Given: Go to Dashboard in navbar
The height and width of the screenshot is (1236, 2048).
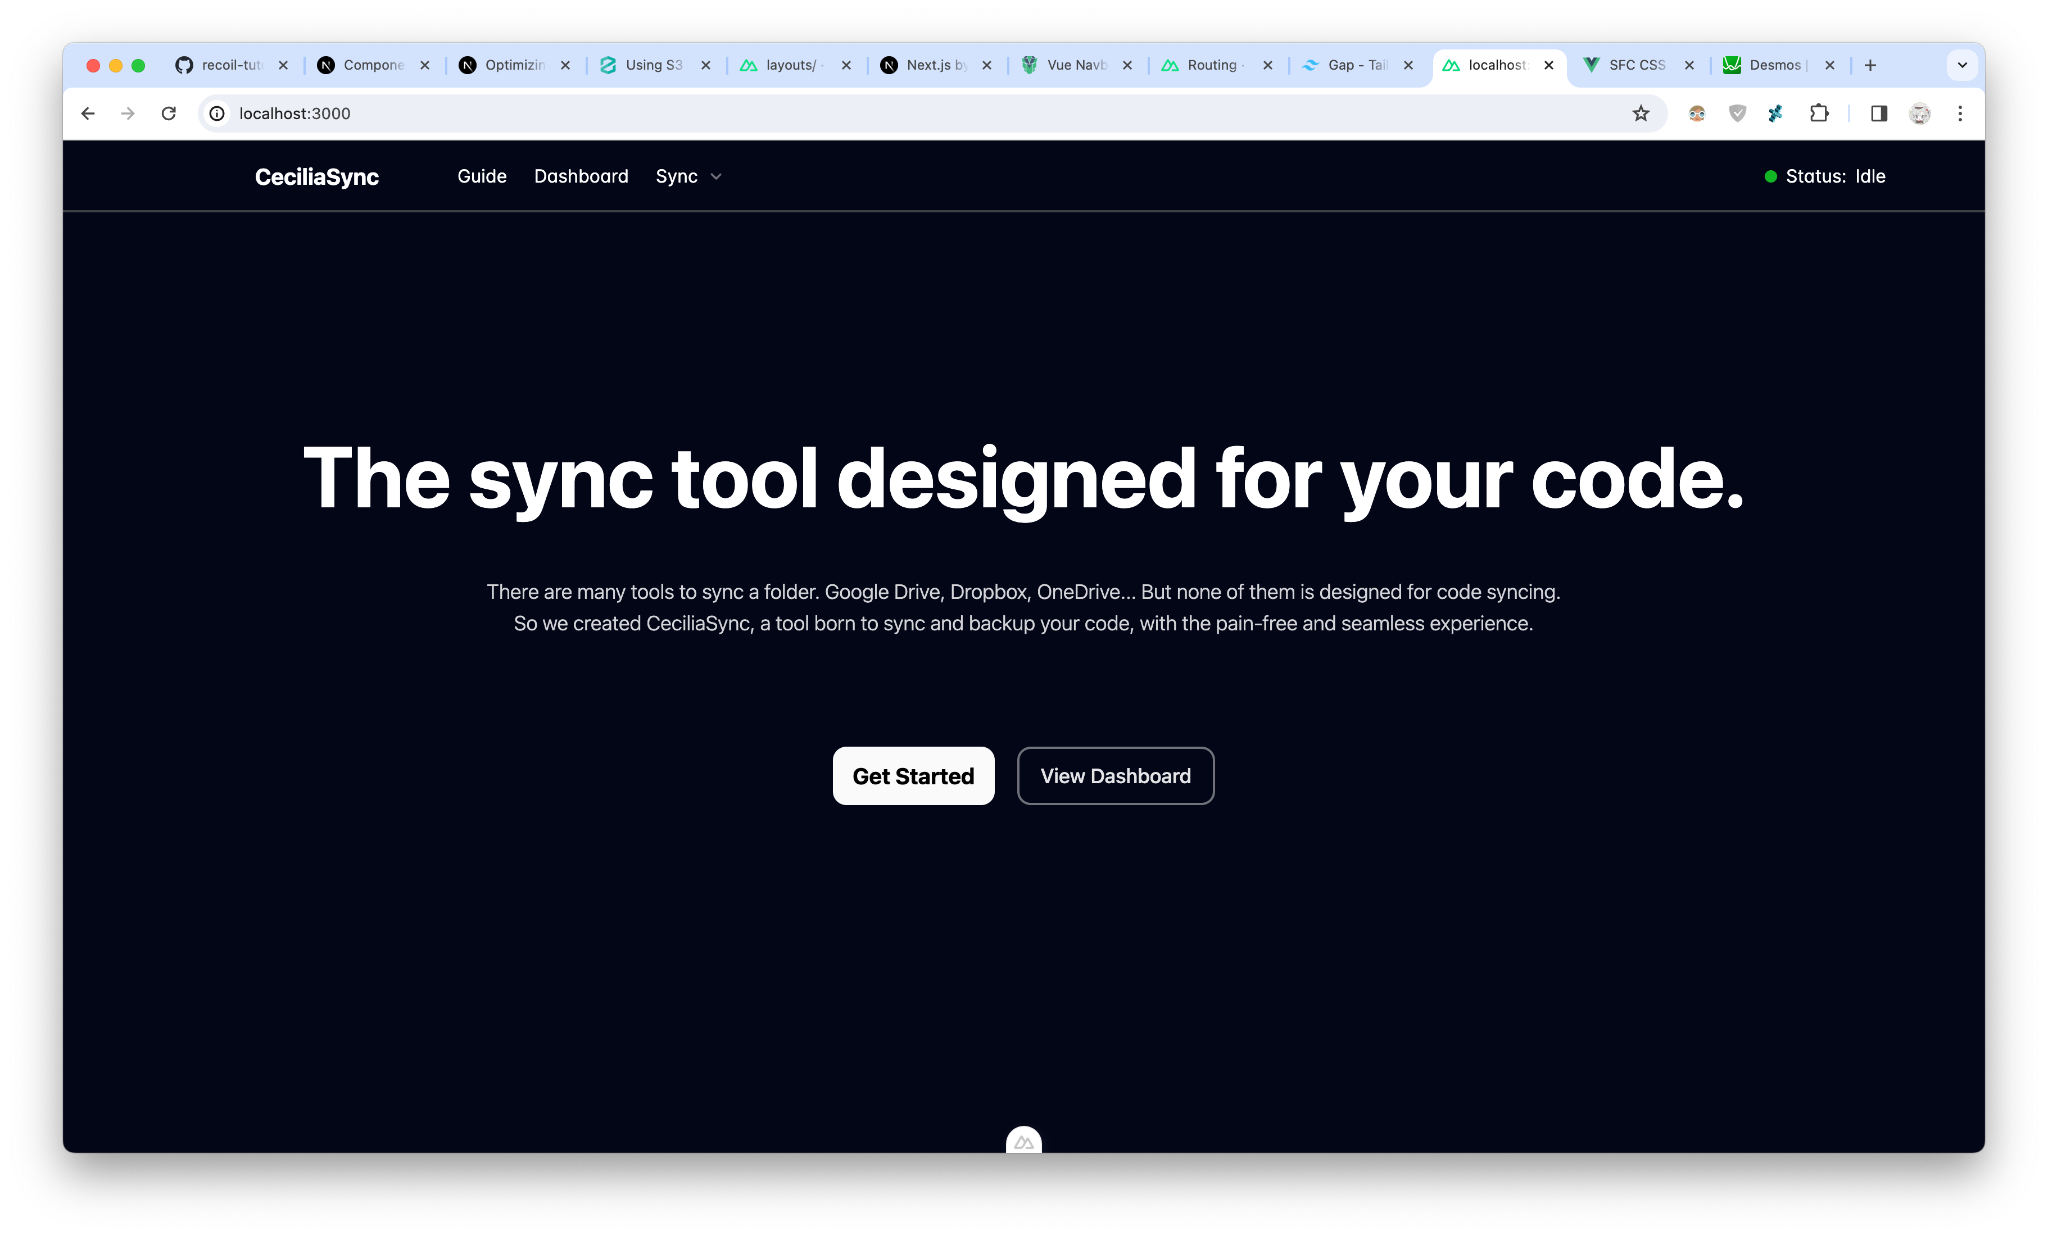Looking at the screenshot, I should tap(581, 176).
